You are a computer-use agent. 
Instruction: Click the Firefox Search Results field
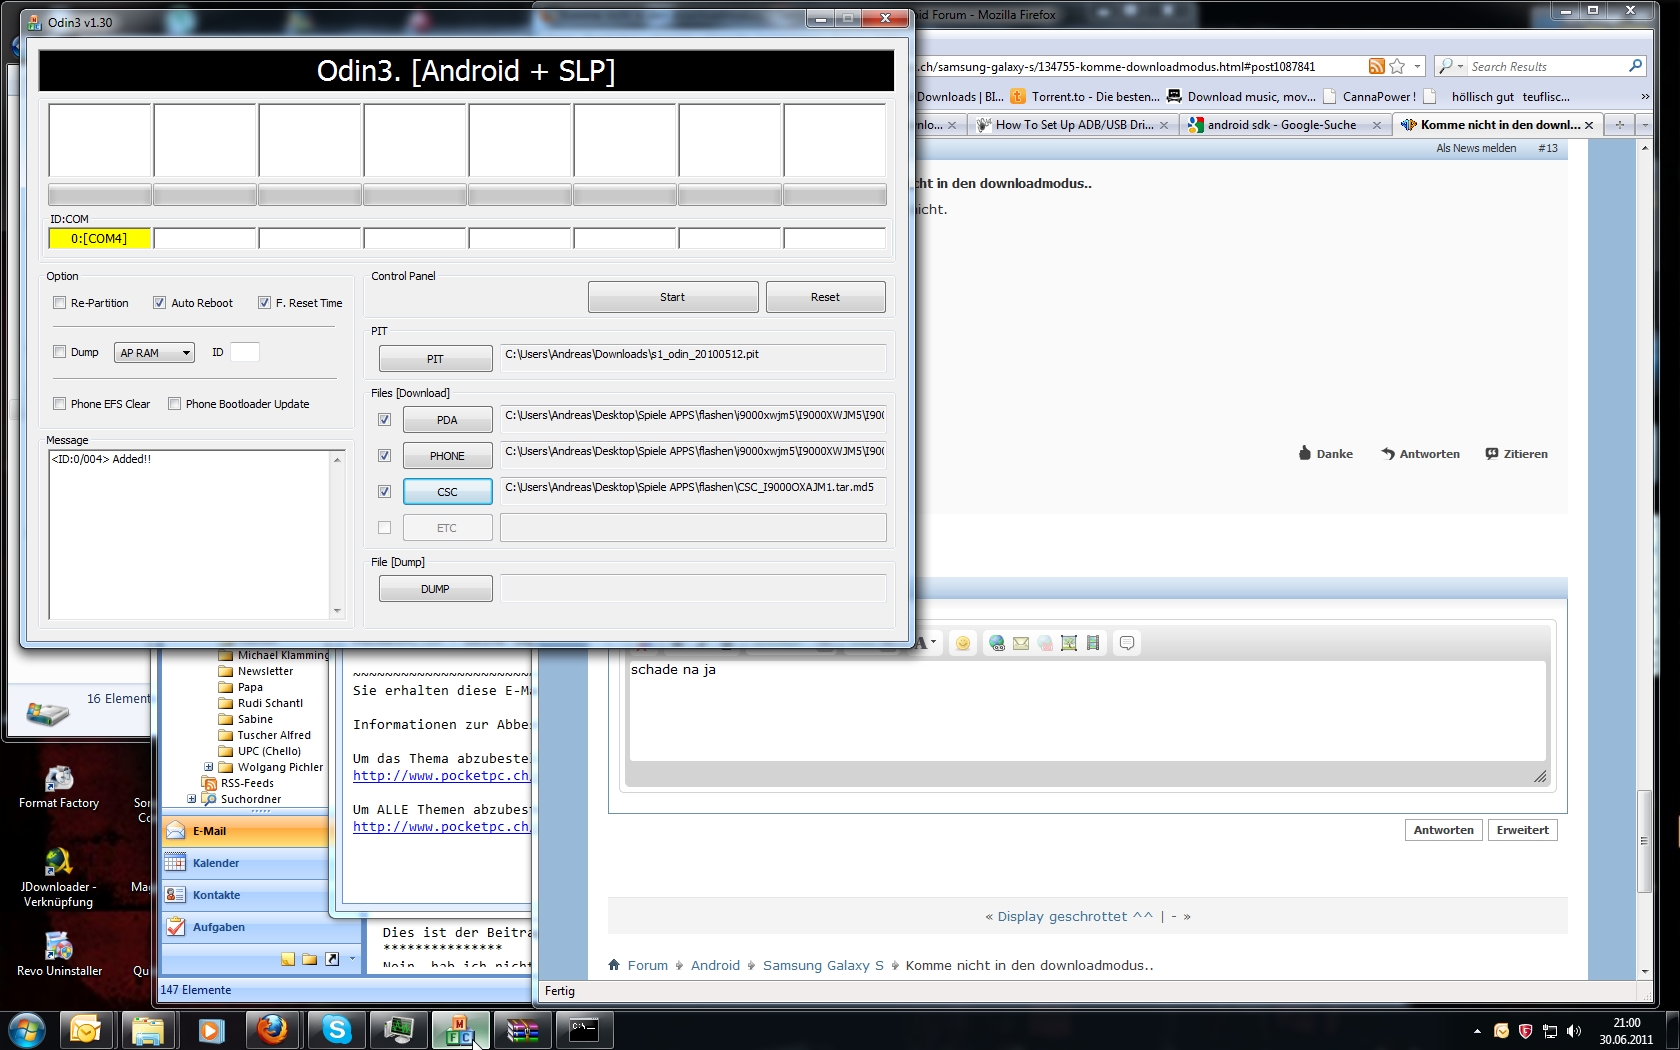point(1546,66)
